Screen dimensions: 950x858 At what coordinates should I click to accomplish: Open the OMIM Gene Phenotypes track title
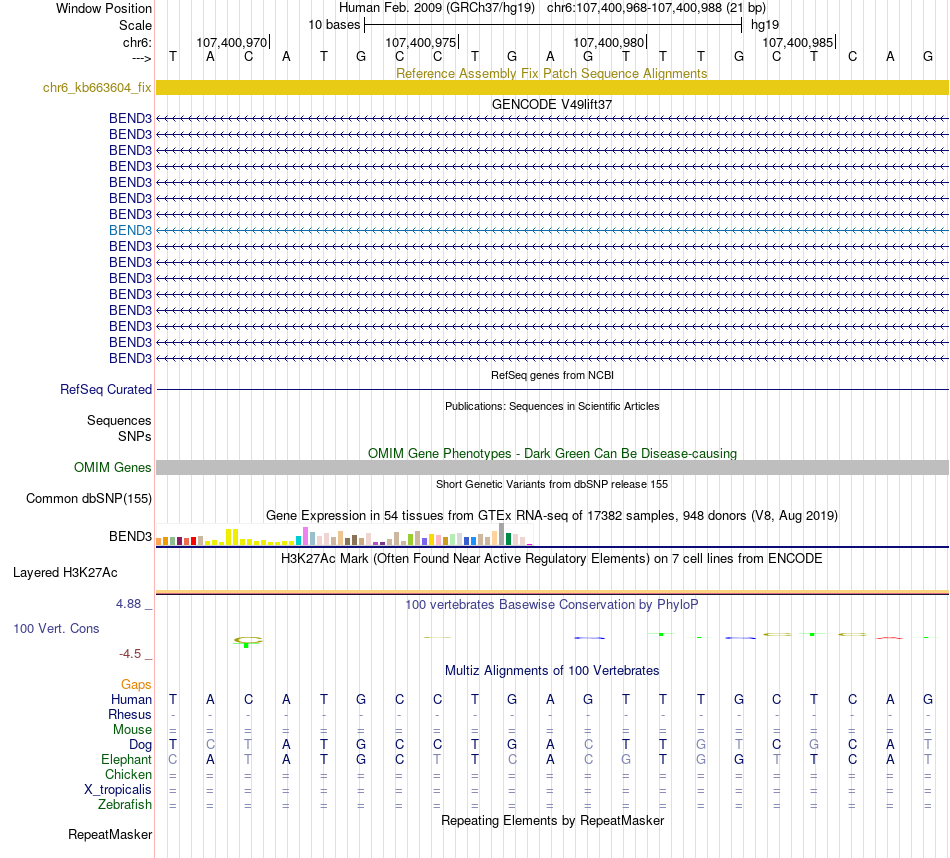(x=552, y=453)
